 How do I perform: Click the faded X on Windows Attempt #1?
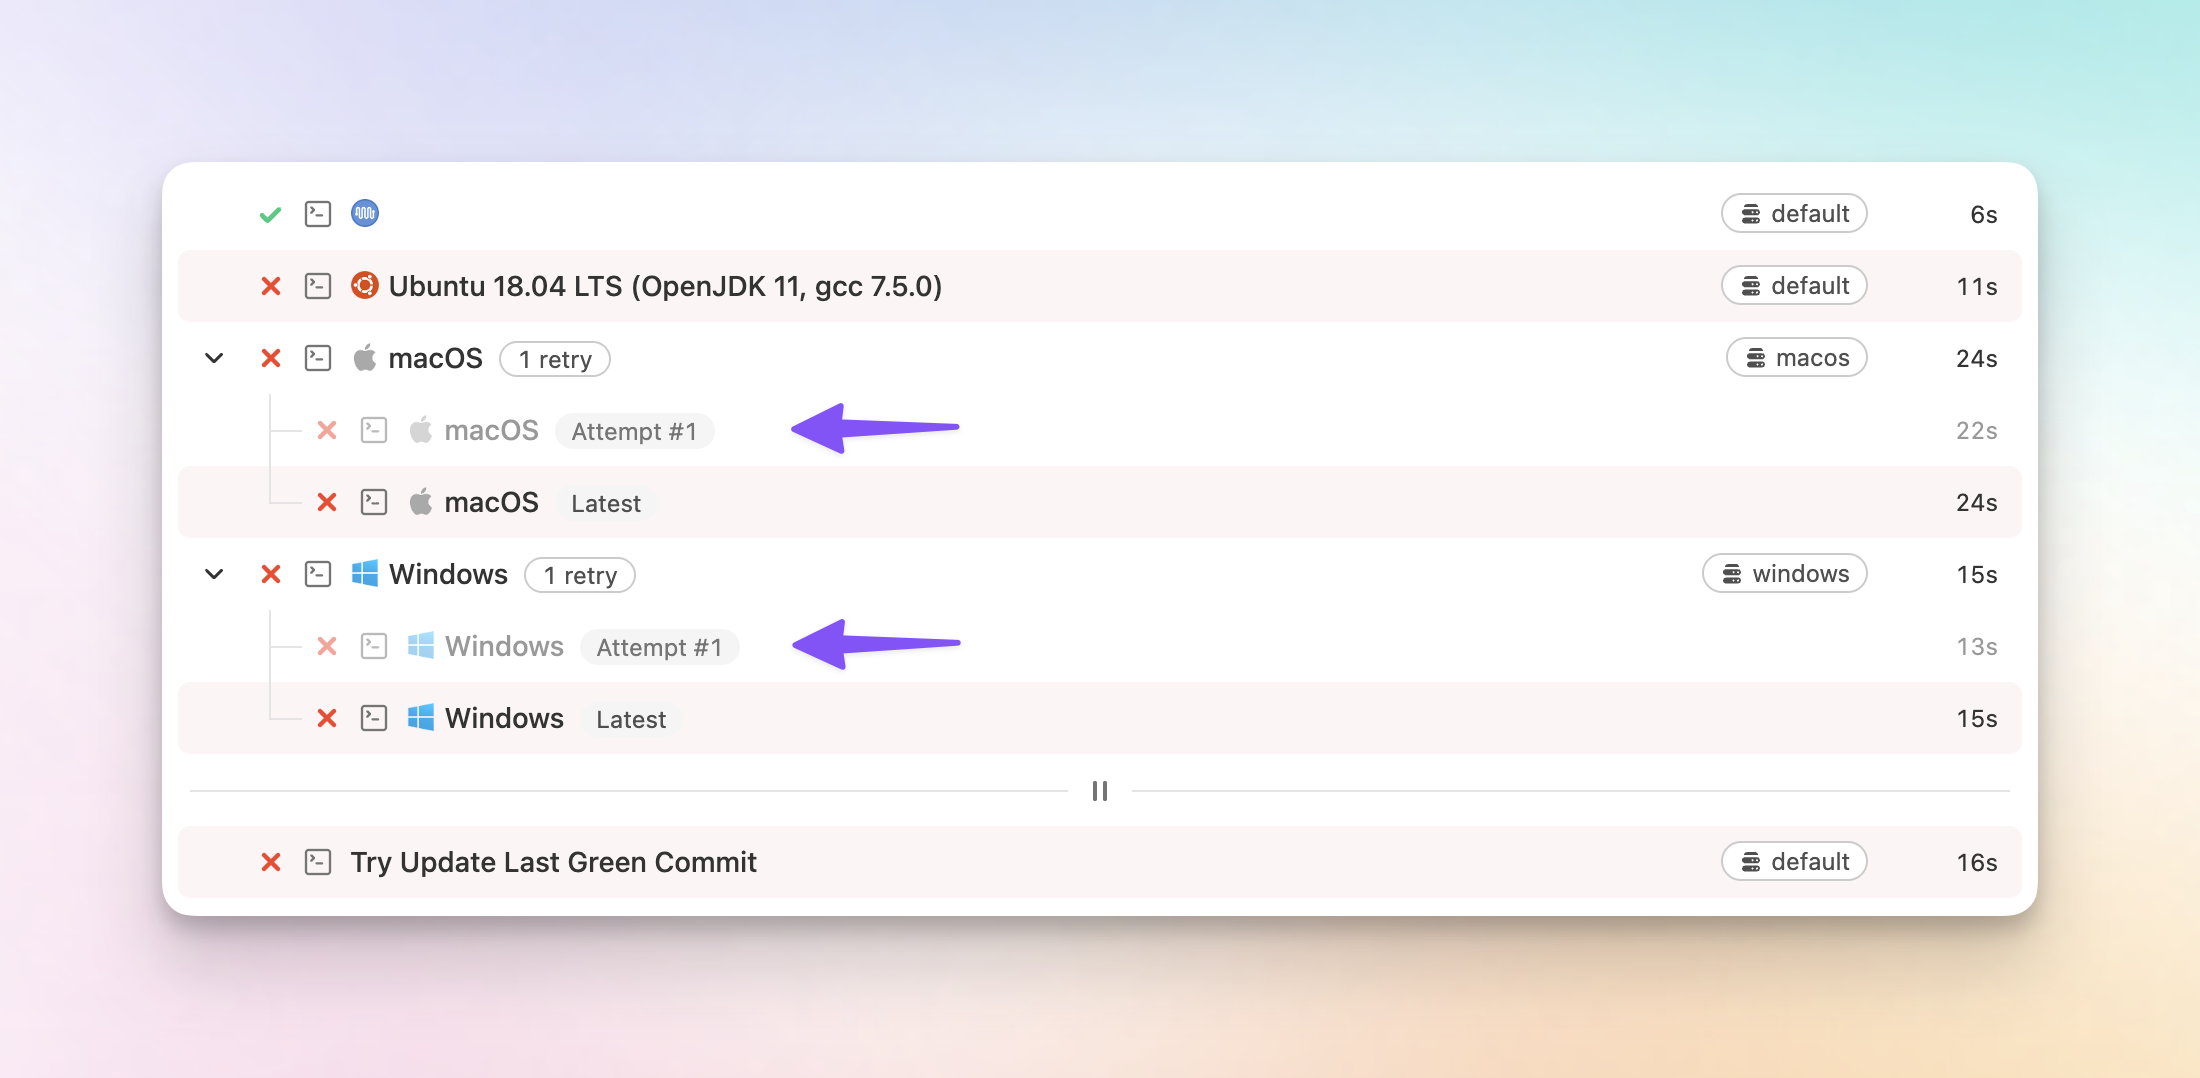tap(326, 646)
